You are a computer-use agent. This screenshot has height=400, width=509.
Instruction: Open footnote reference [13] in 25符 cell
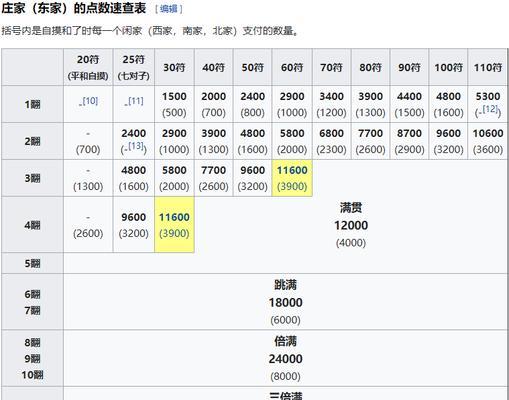click(136, 146)
